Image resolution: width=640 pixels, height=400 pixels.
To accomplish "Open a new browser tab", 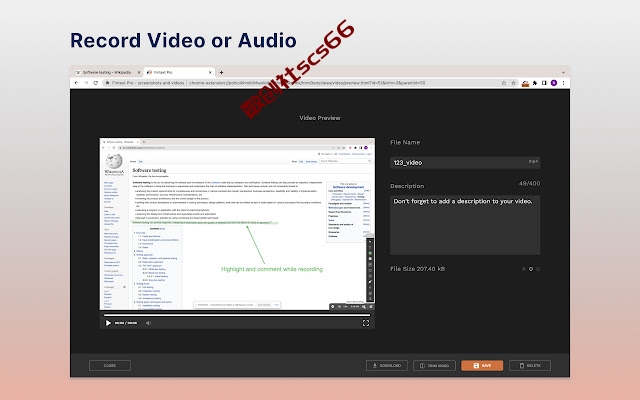I will click(x=221, y=72).
